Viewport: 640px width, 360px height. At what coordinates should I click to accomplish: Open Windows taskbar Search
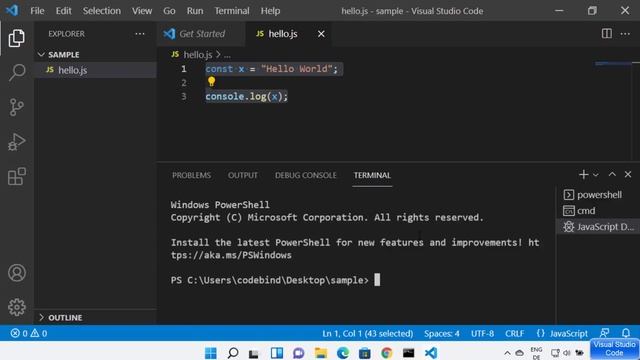(233, 353)
